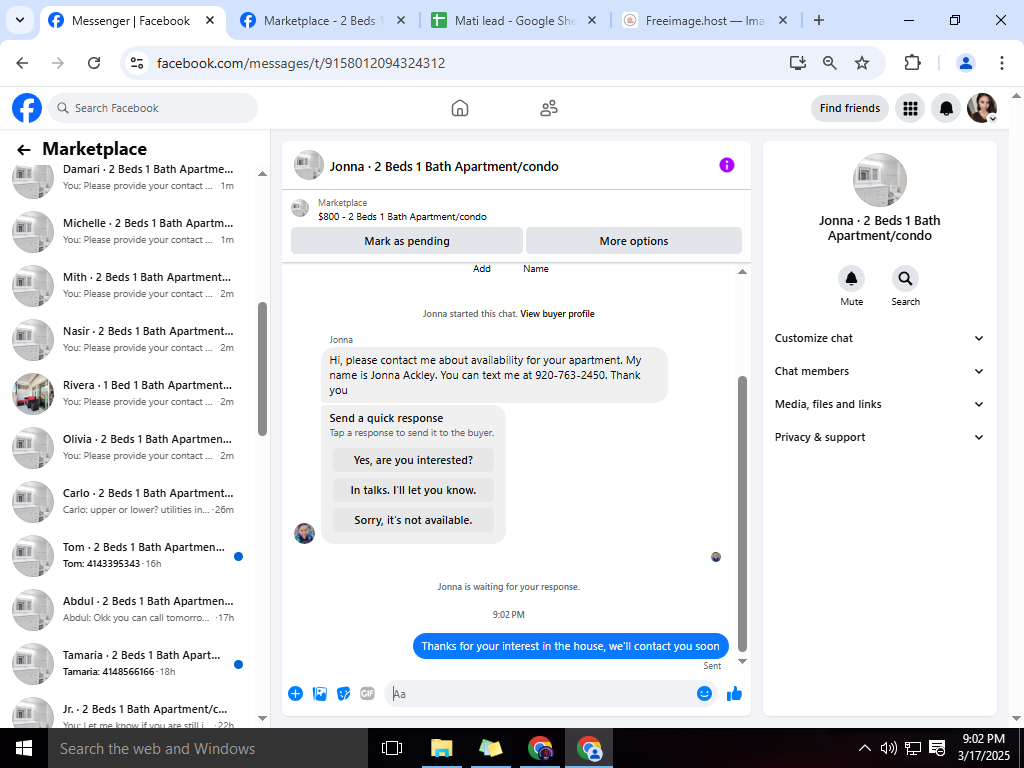
Task: Click the Marketplace listing thumbnail in chat header
Action: (300, 208)
